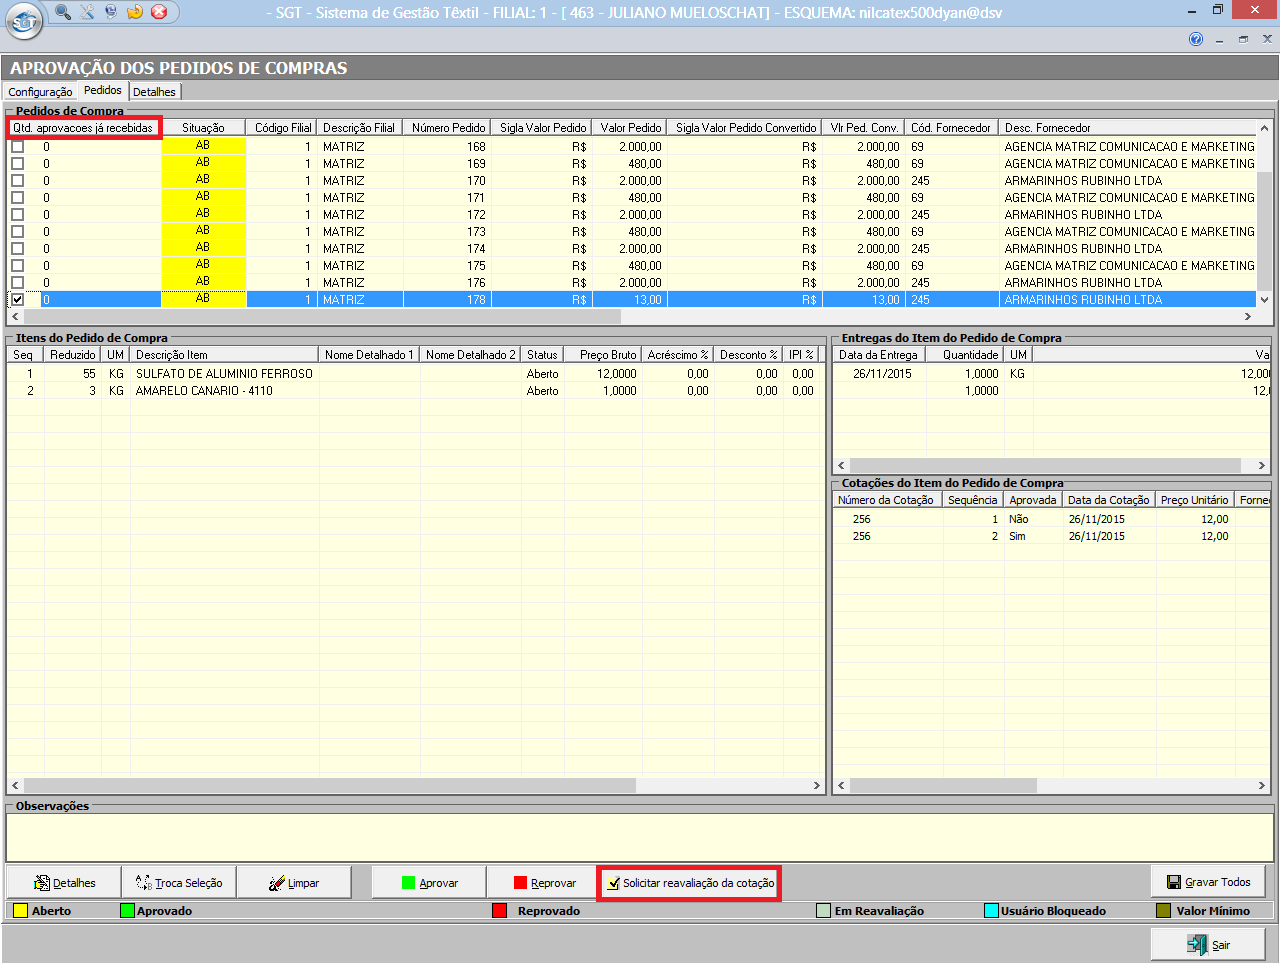The width and height of the screenshot is (1280, 963).
Task: Click the red stop icon in quick toolbar
Action: [x=159, y=12]
